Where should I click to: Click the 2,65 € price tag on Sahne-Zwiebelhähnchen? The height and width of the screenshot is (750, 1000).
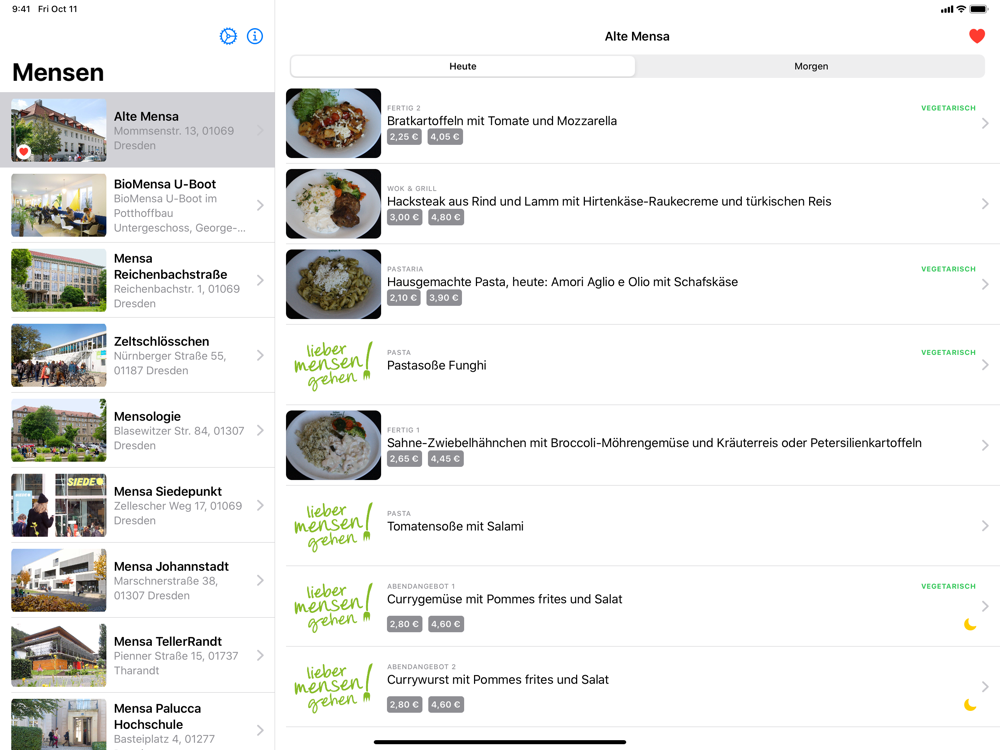[x=404, y=459]
